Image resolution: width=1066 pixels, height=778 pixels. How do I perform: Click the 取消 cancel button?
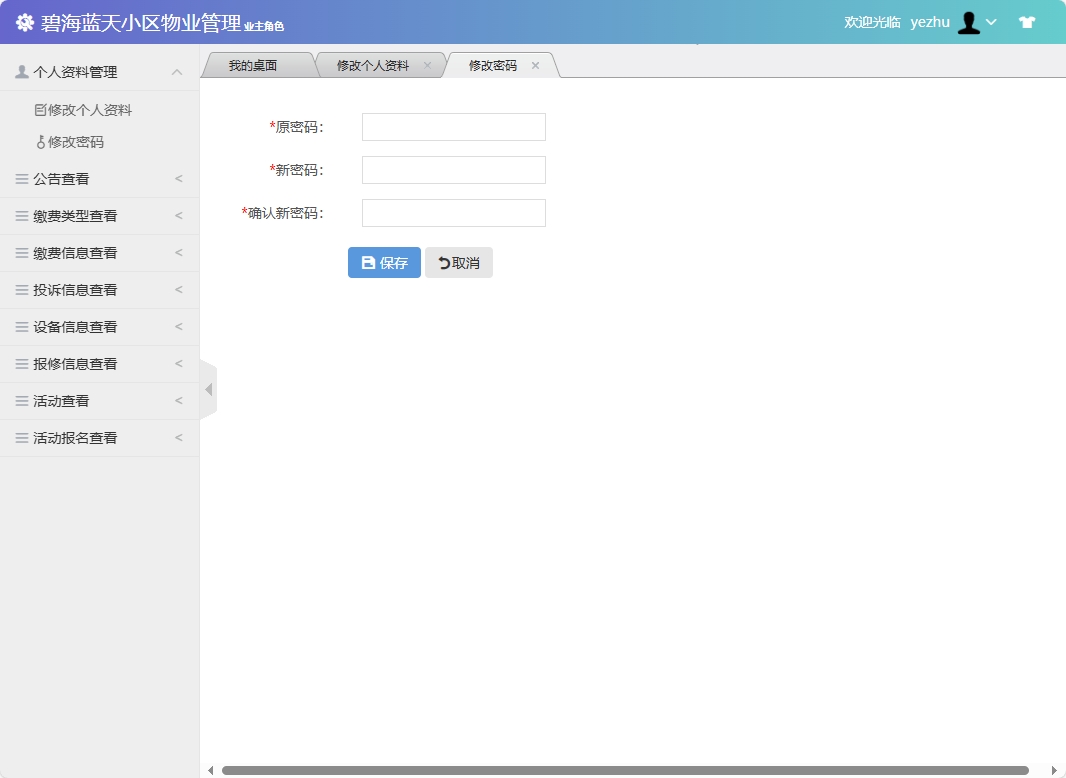click(459, 262)
